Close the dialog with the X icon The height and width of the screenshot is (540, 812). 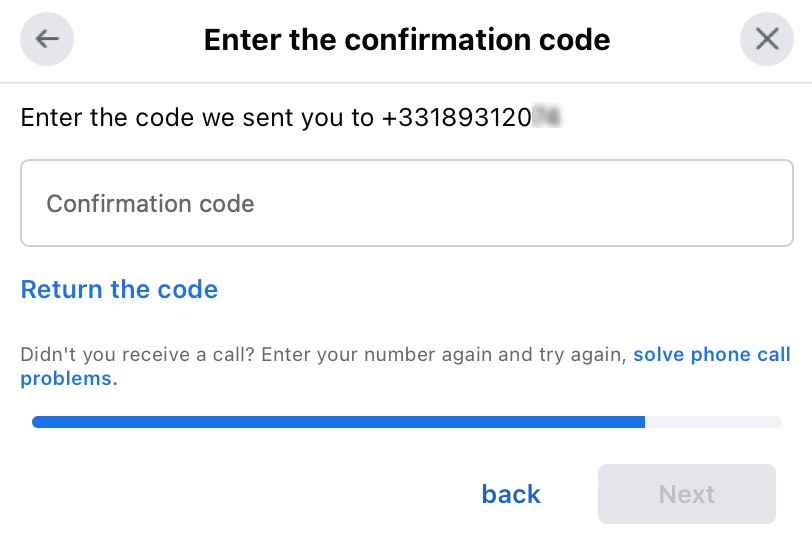tap(766, 40)
